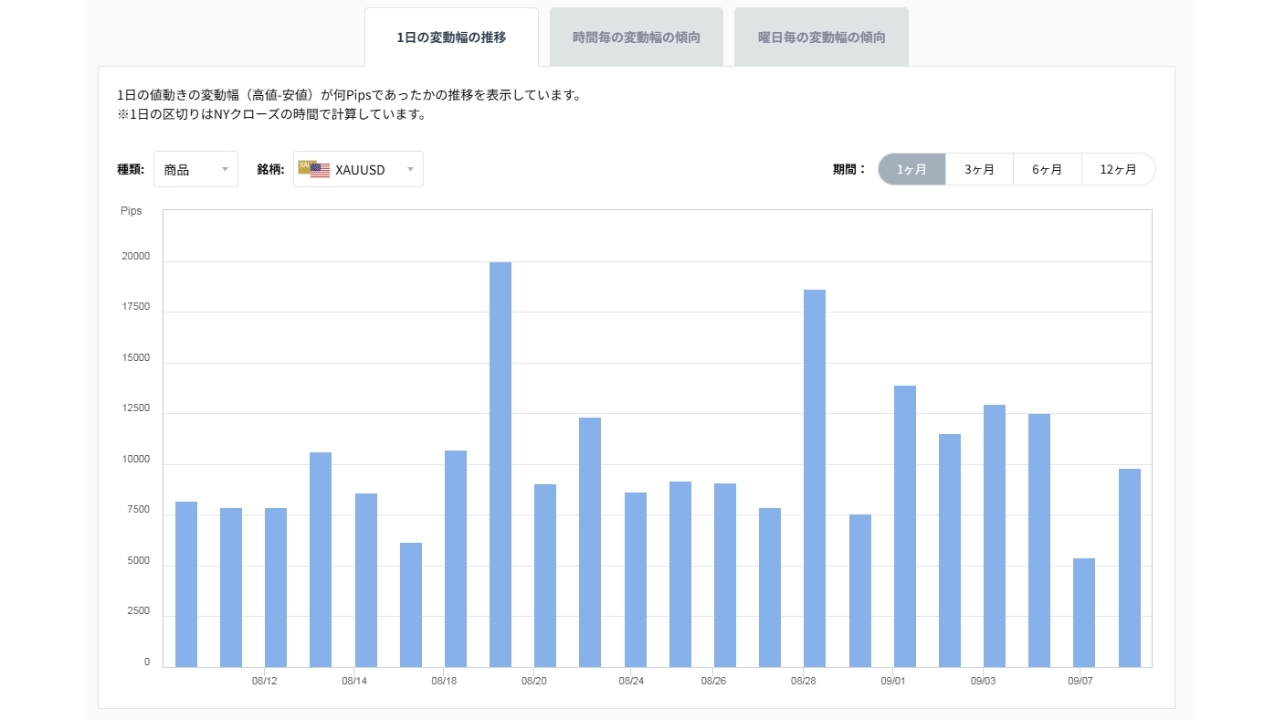Click the XAUUSD gold and US flag icon
1280x720 pixels.
[314, 169]
